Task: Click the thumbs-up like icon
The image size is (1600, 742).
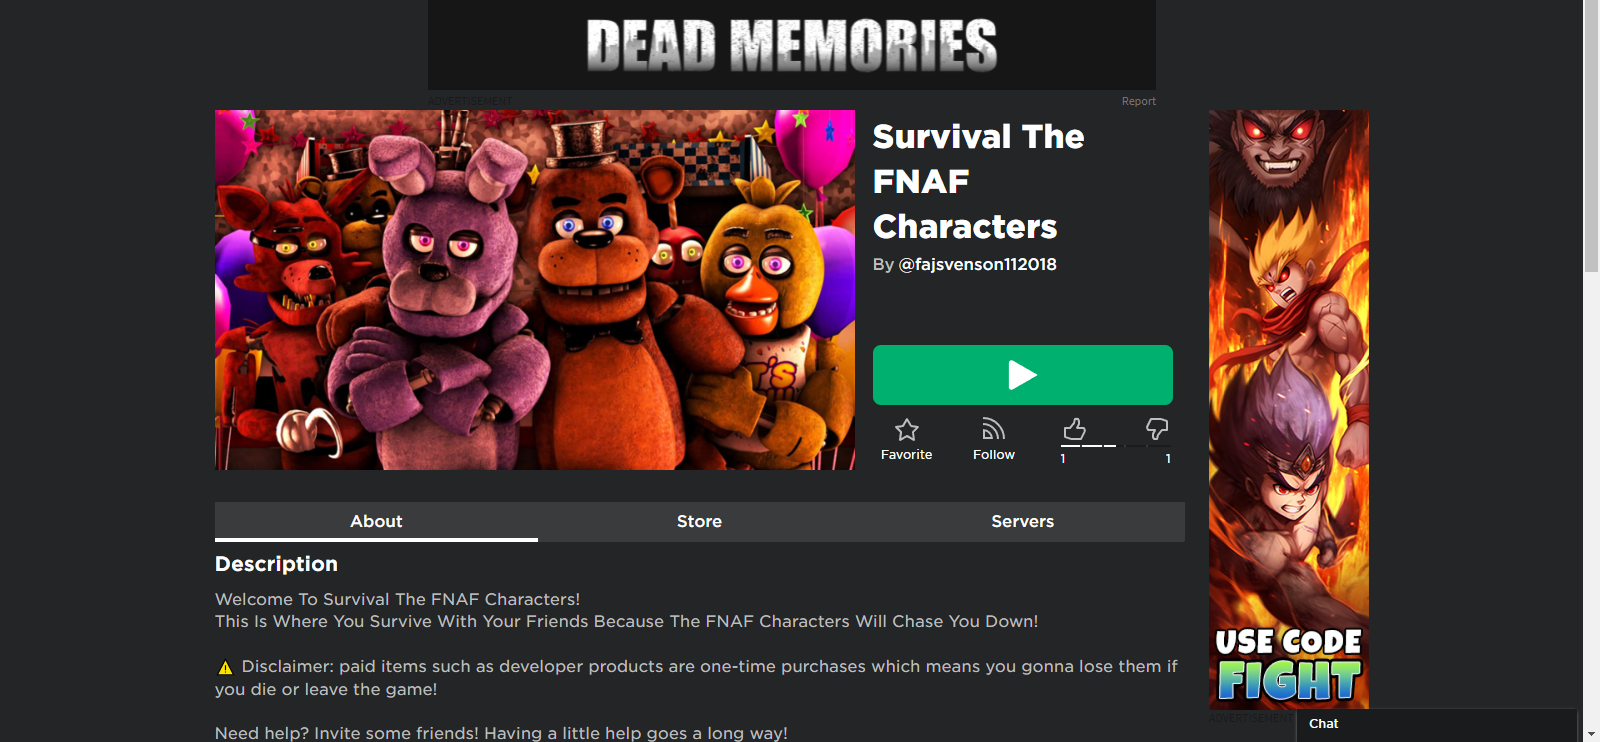Action: 1075,429
